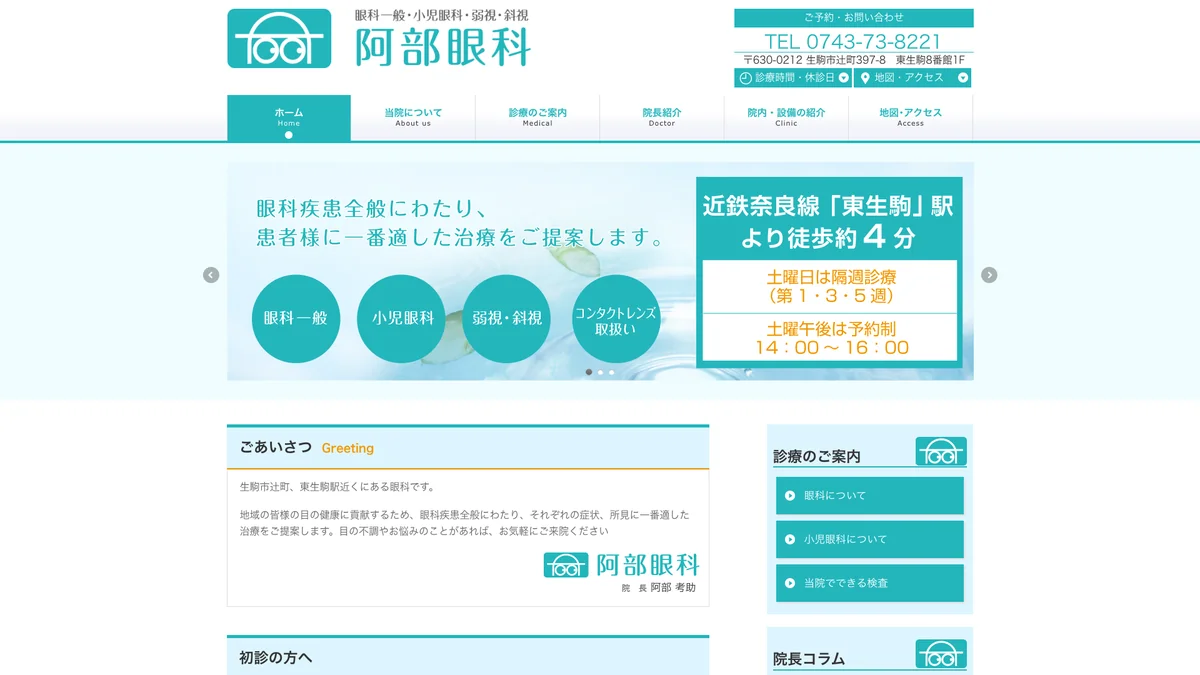Select 診療のご案内 Medical in navigation bar
Viewport: 1200px width, 675px height.
(537, 118)
